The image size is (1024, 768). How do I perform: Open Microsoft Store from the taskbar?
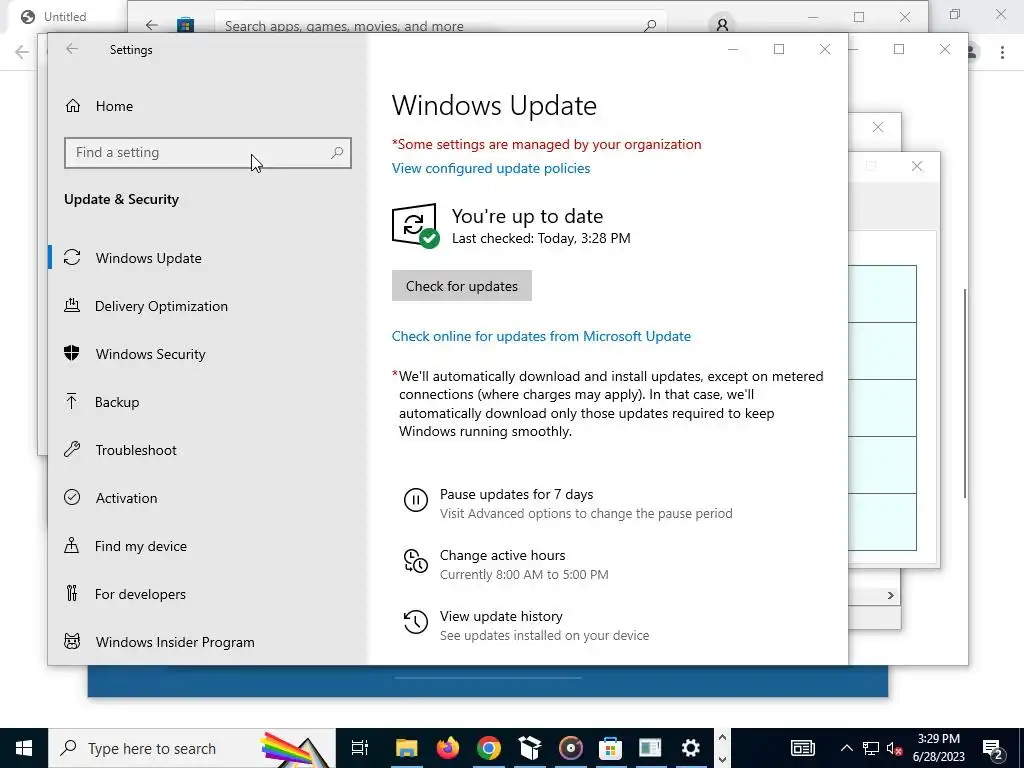pyautogui.click(x=610, y=748)
